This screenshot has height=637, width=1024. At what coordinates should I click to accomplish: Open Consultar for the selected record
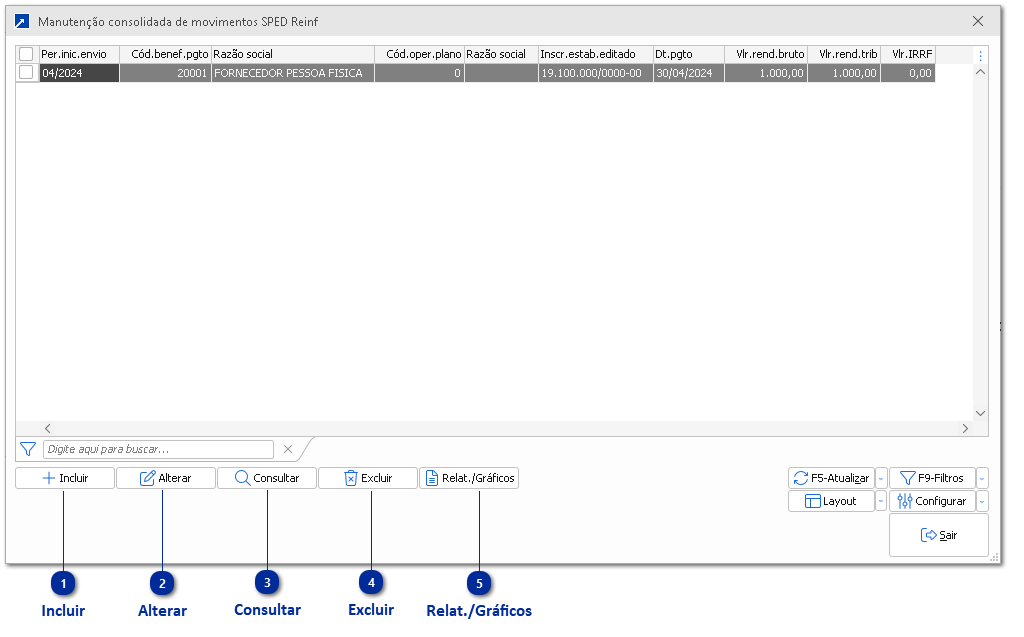[x=267, y=478]
